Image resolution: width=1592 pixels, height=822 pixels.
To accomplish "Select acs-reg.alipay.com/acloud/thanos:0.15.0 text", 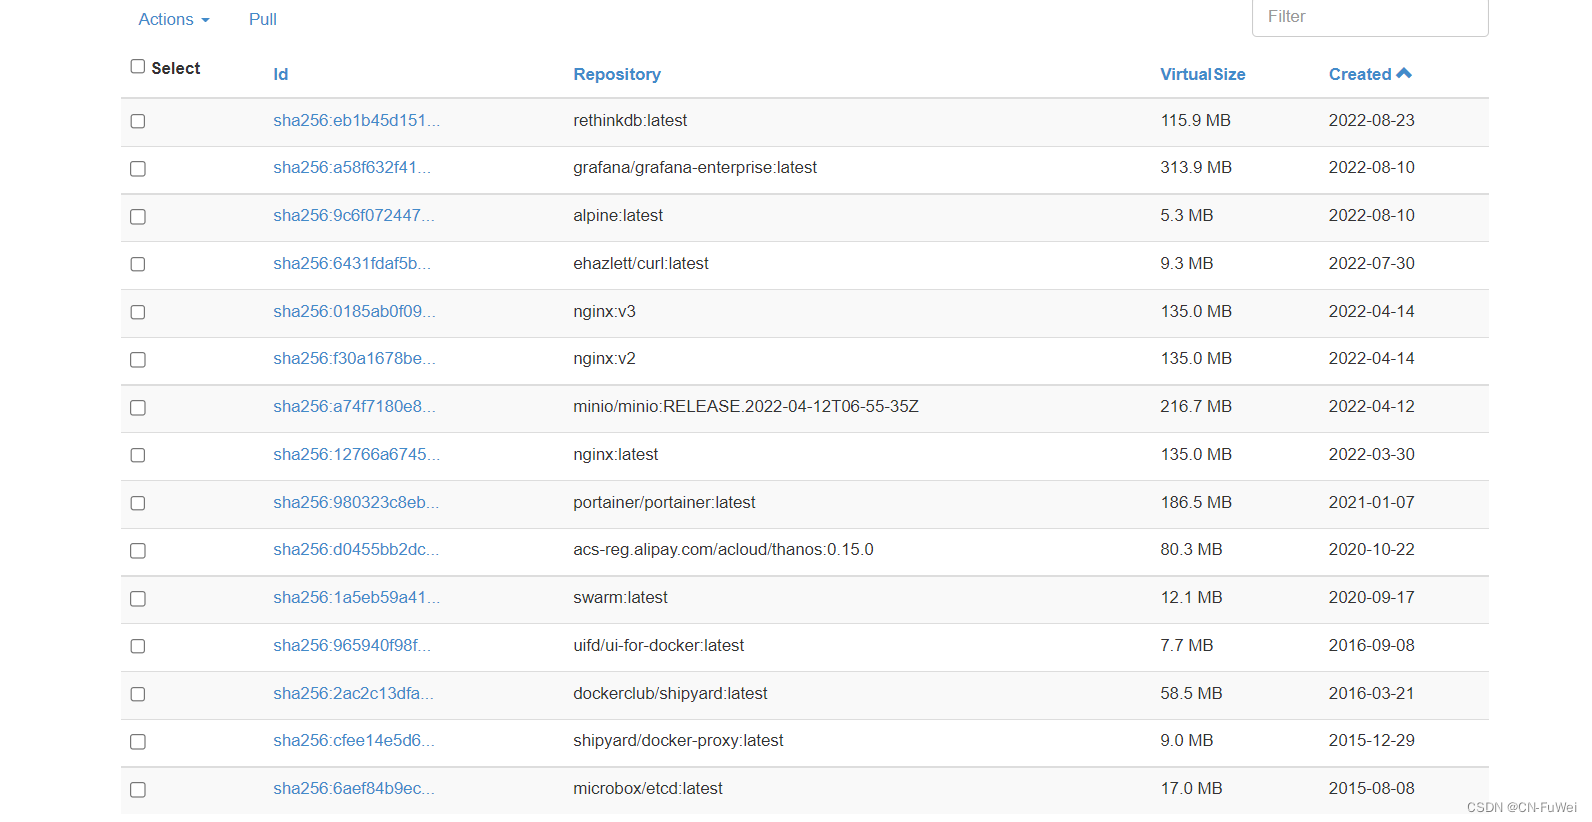I will coord(723,549).
